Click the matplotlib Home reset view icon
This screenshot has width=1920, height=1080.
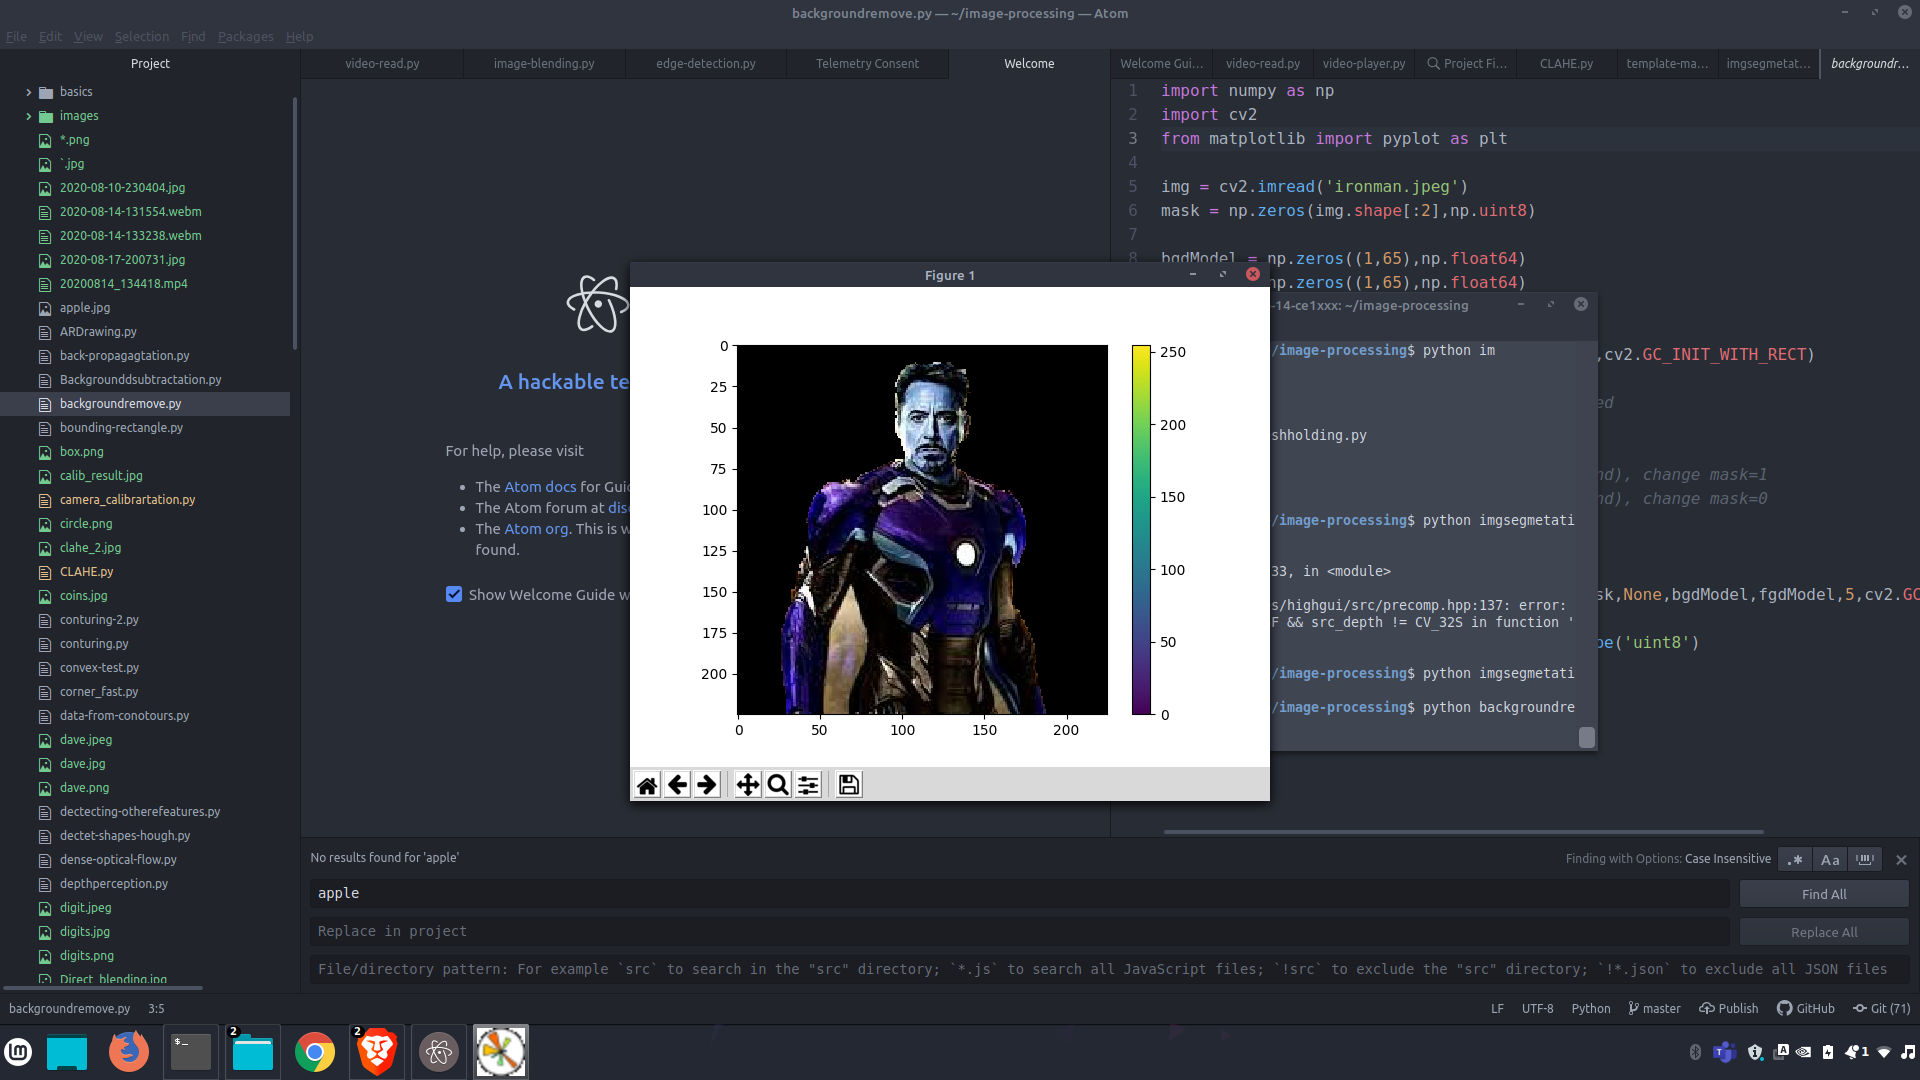[x=647, y=785]
